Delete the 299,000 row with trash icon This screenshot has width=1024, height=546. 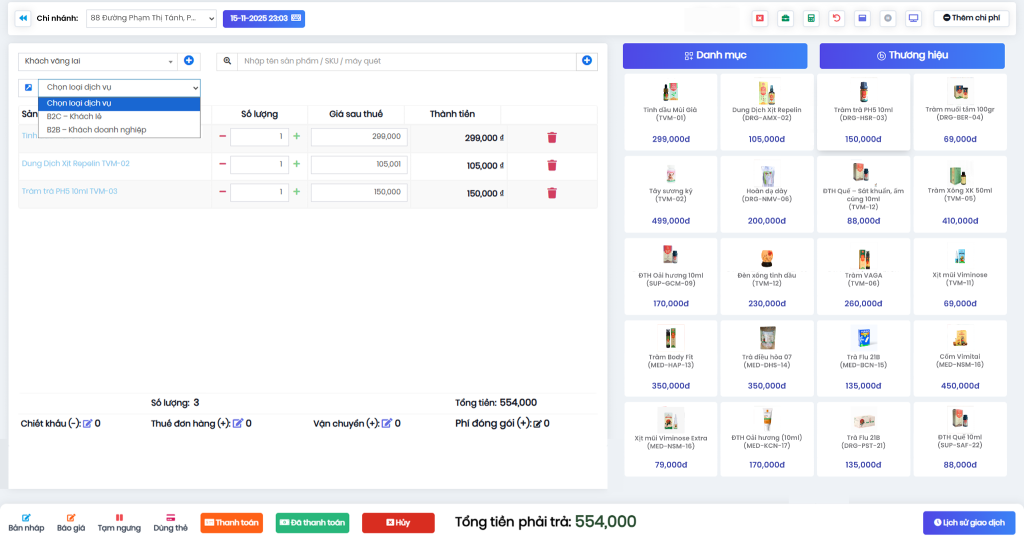[552, 137]
